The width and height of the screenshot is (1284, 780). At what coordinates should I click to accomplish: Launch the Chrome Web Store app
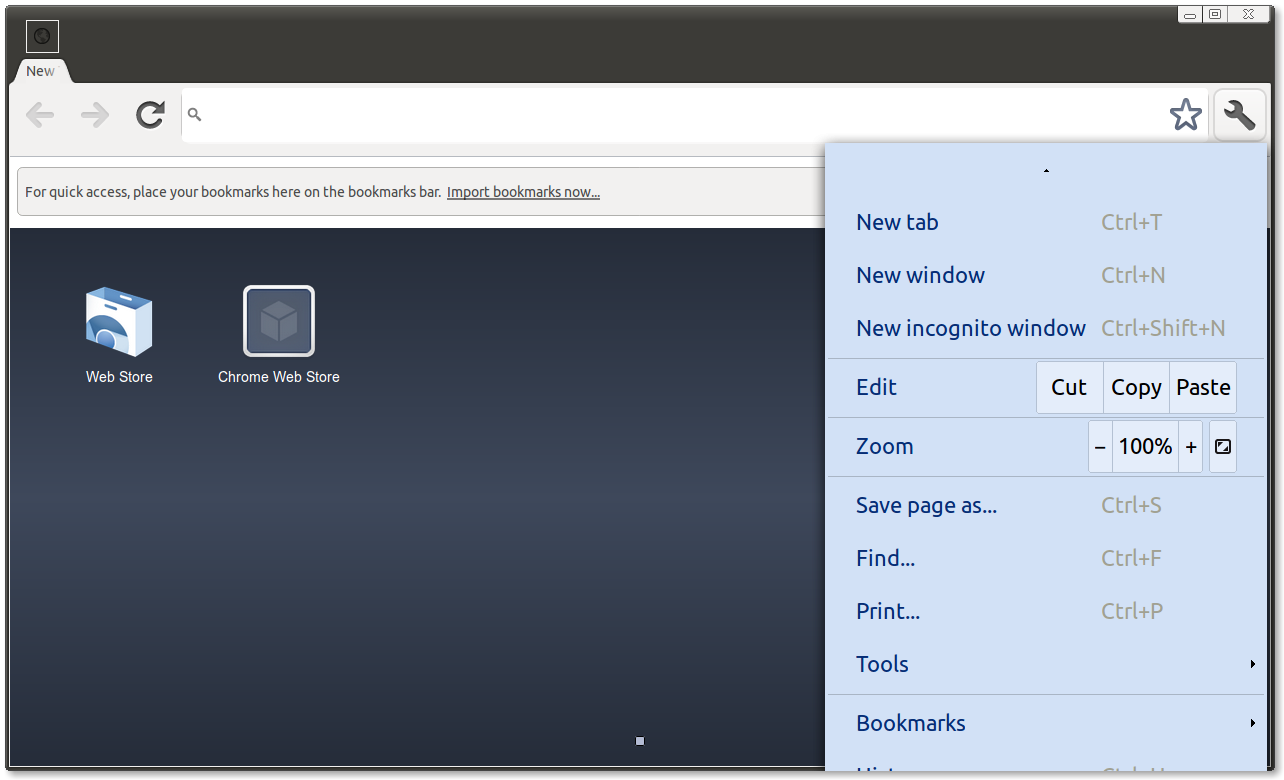click(x=278, y=321)
